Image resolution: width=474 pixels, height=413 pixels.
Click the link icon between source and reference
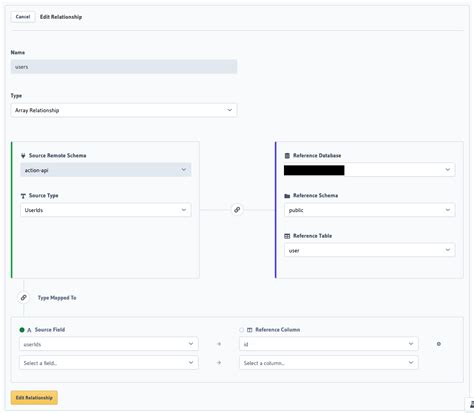point(237,210)
